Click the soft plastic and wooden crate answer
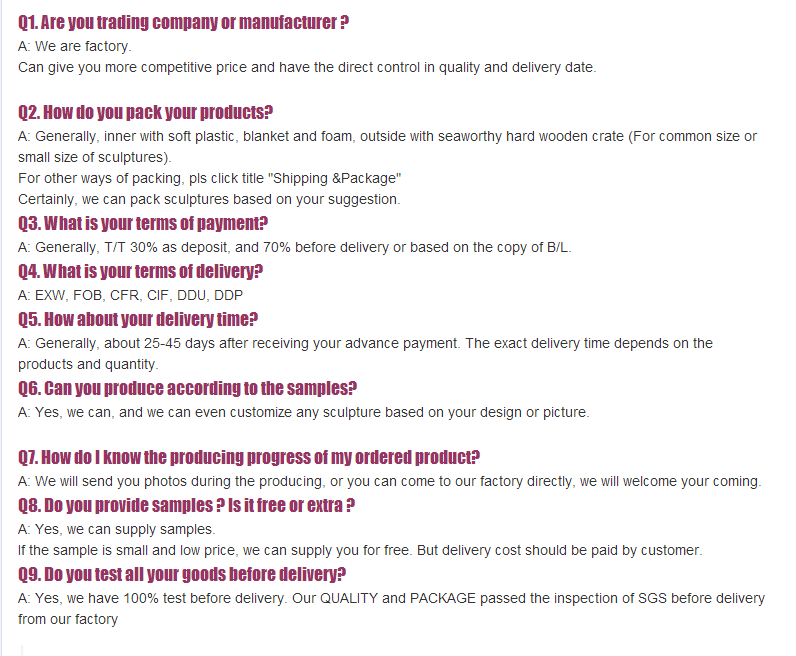This screenshot has height=656, width=796. tap(387, 136)
